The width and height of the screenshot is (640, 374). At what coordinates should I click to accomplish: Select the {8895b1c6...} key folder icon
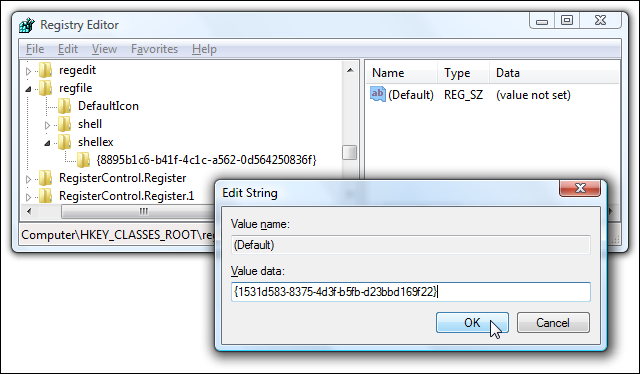83,160
